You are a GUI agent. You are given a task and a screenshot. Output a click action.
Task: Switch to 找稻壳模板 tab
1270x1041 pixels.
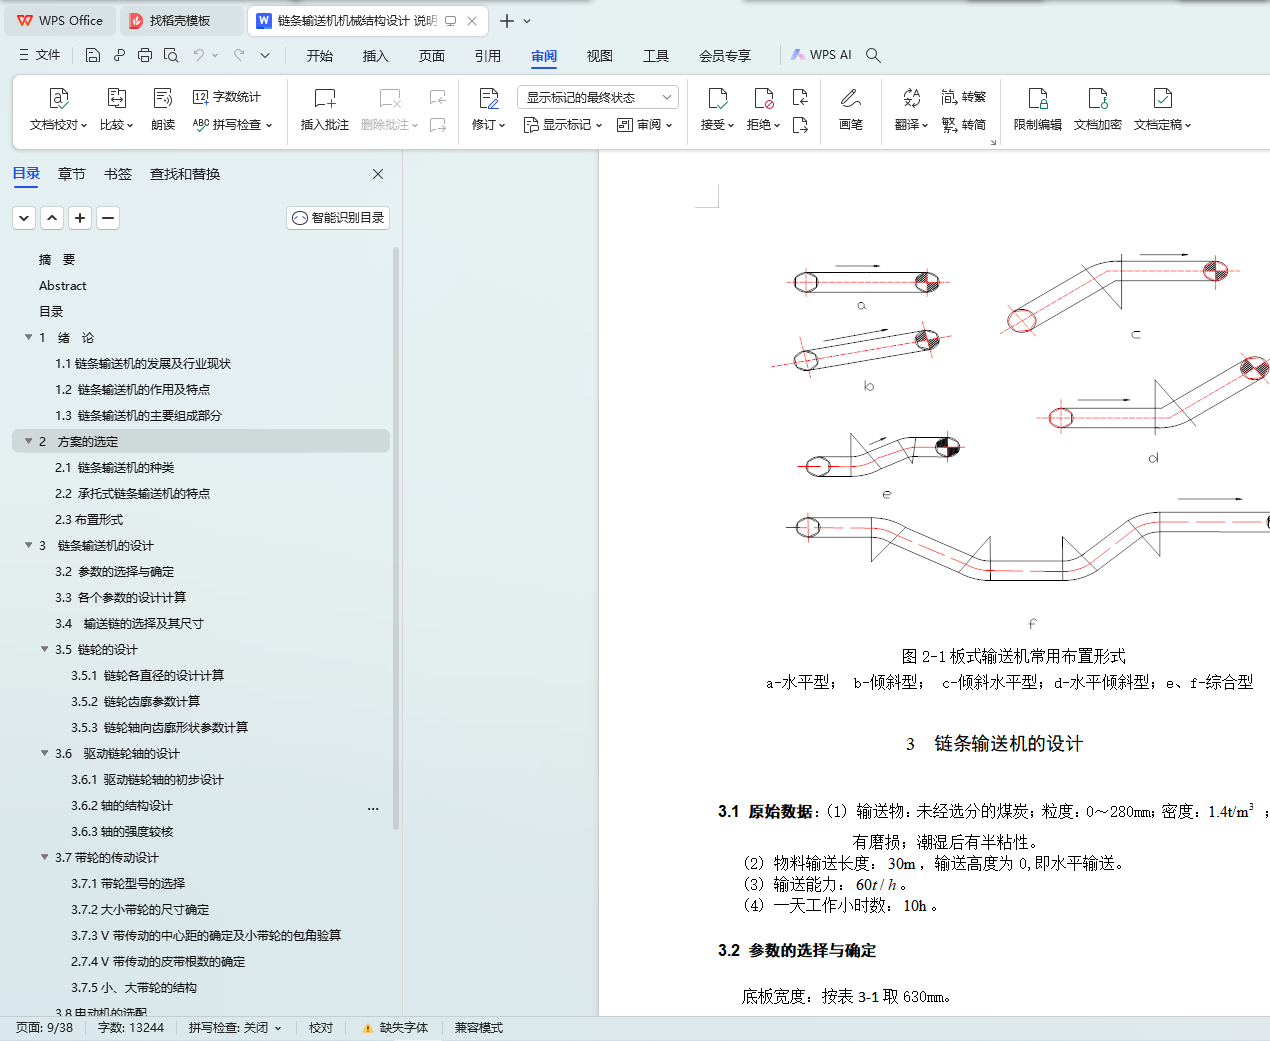coord(181,20)
